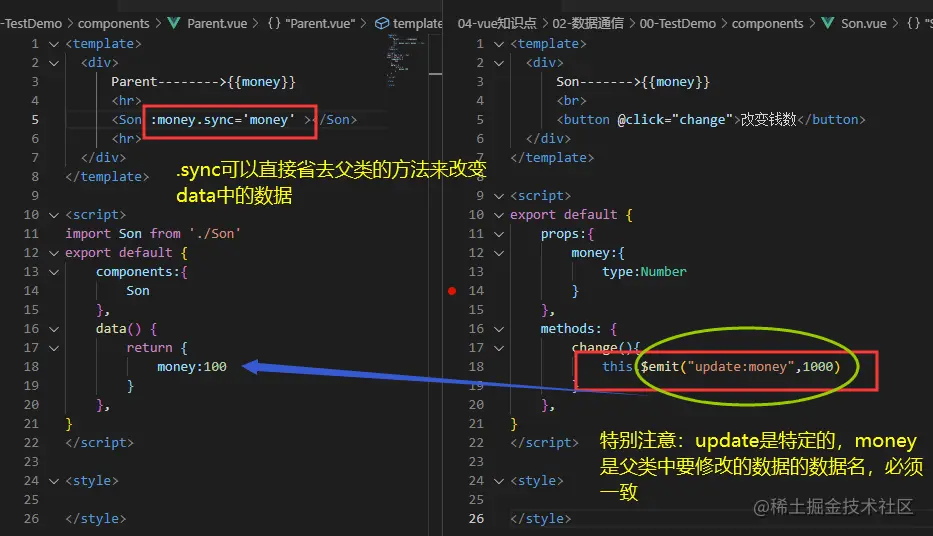The image size is (933, 536).
Task: Click the closing </template> tag in Son.vue
Action: 552,158
